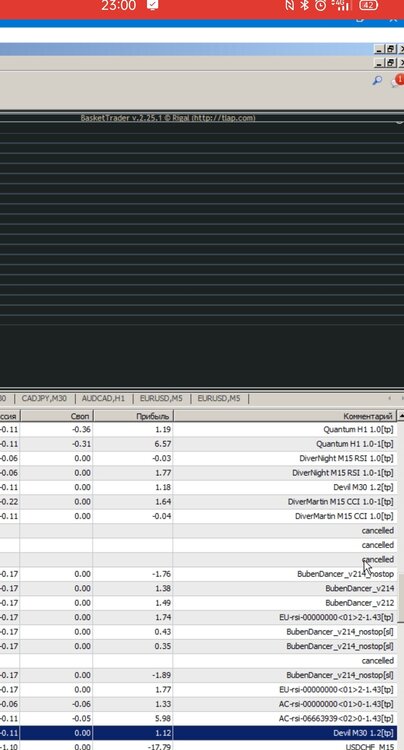Click the profit value 1.64
Image resolution: width=404 pixels, height=750 pixels.
(x=163, y=502)
